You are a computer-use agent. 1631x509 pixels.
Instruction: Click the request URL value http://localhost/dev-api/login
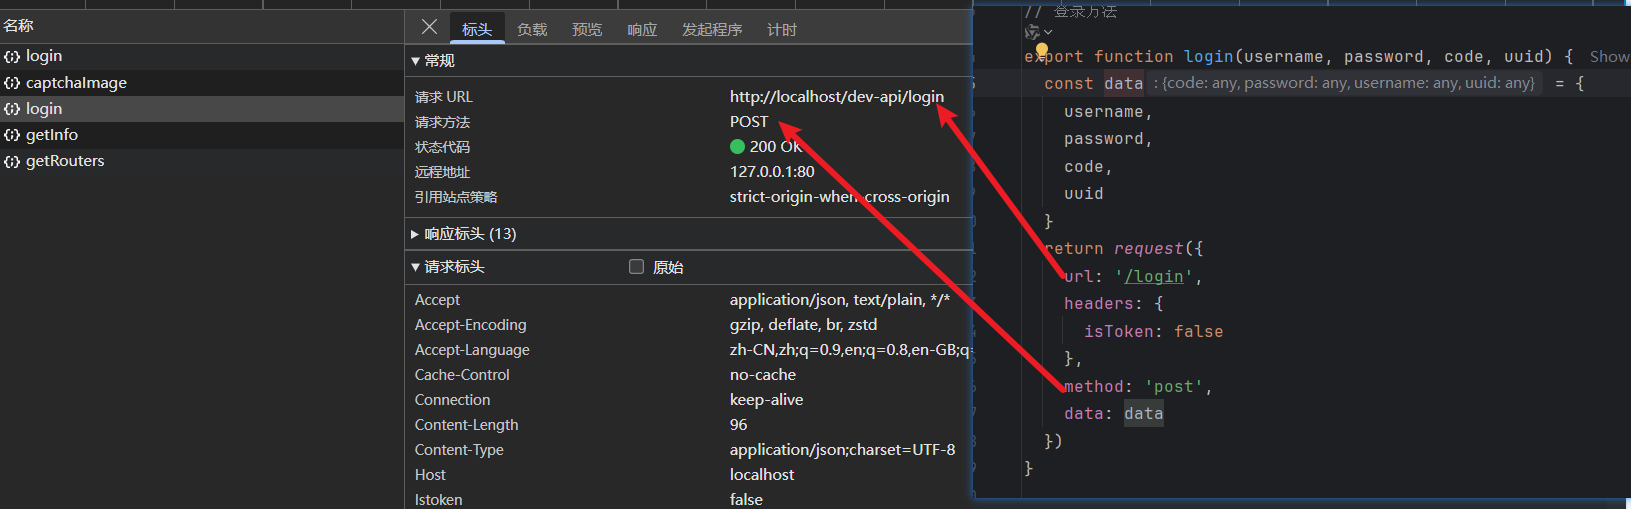[836, 96]
